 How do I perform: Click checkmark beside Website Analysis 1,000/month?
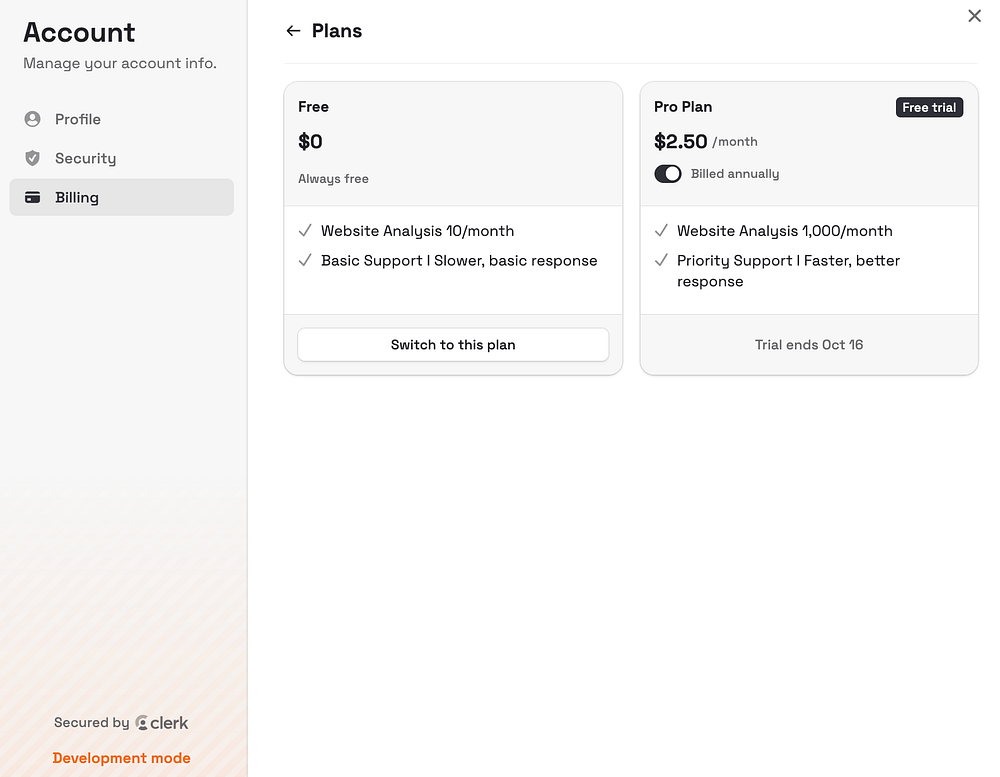click(661, 231)
